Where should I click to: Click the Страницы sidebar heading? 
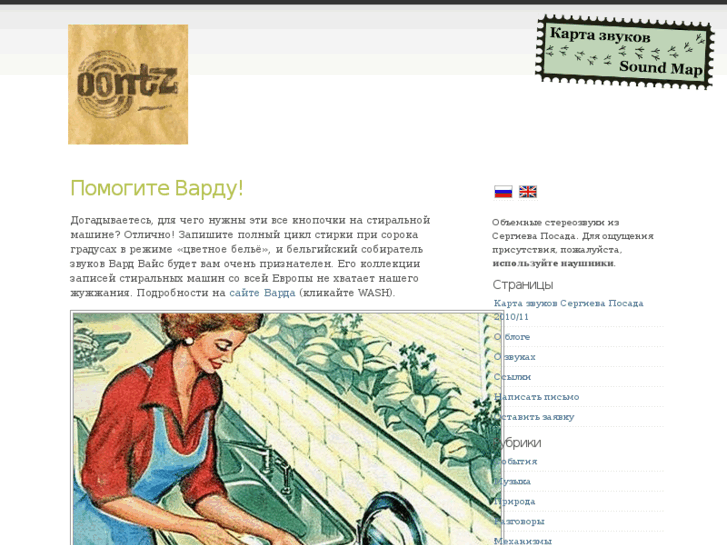pyautogui.click(x=523, y=284)
